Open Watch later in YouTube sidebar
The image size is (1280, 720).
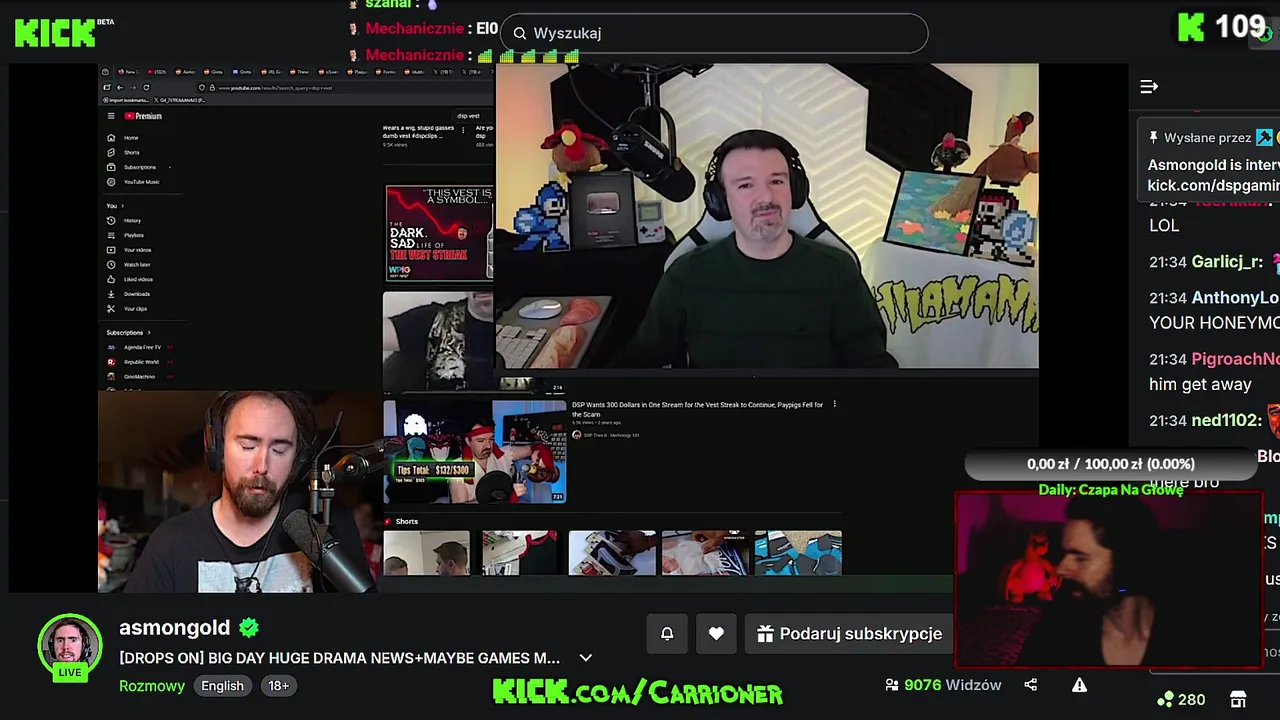129,264
